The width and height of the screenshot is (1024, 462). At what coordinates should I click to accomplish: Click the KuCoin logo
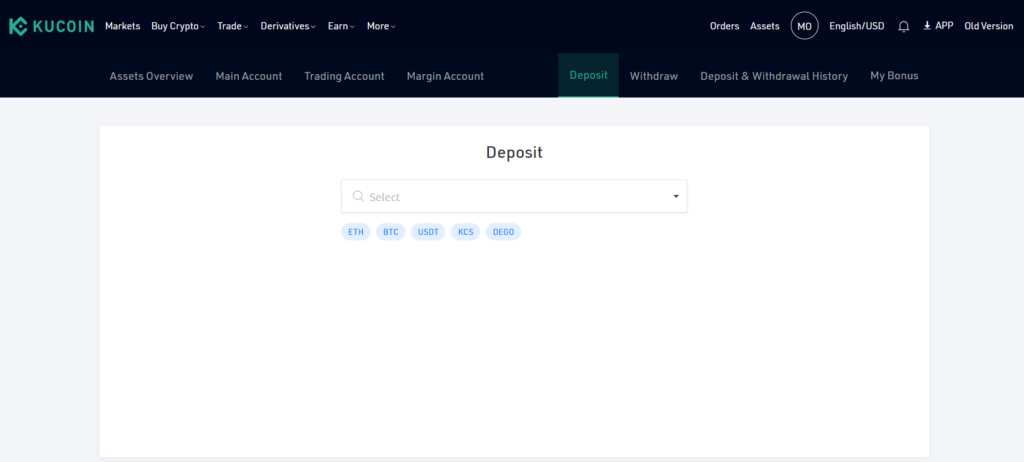[51, 26]
